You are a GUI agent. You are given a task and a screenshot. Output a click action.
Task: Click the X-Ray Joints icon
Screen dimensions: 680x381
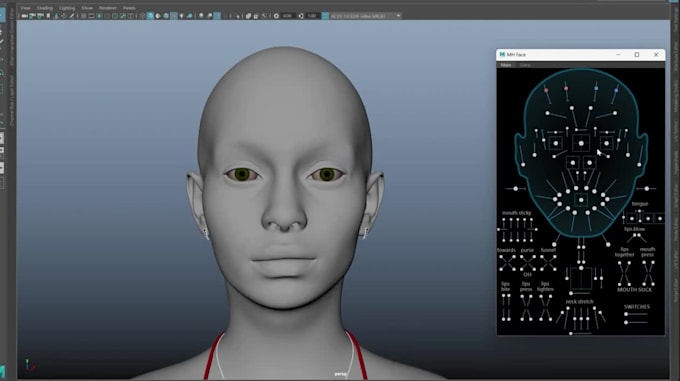264,16
